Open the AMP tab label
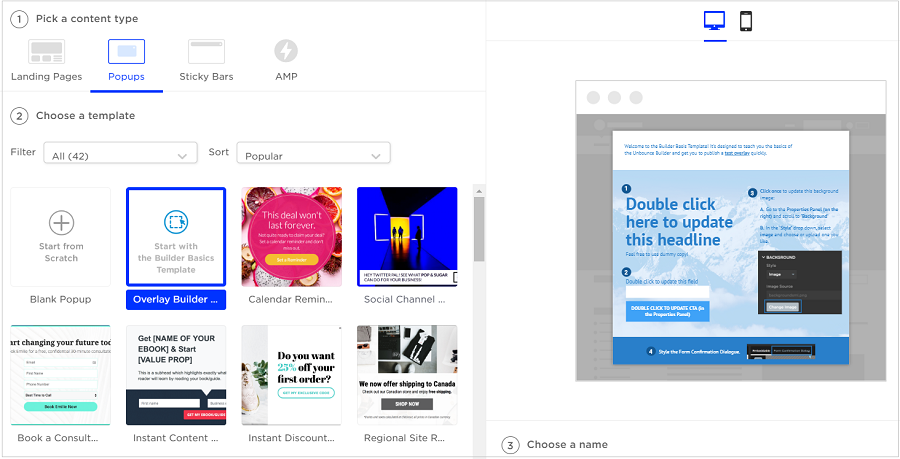900x459 pixels. pos(286,76)
